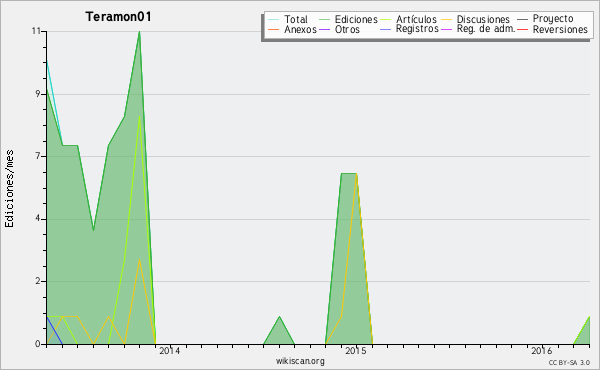
Task: Select the Registros legend entry
Action: pyautogui.click(x=409, y=29)
